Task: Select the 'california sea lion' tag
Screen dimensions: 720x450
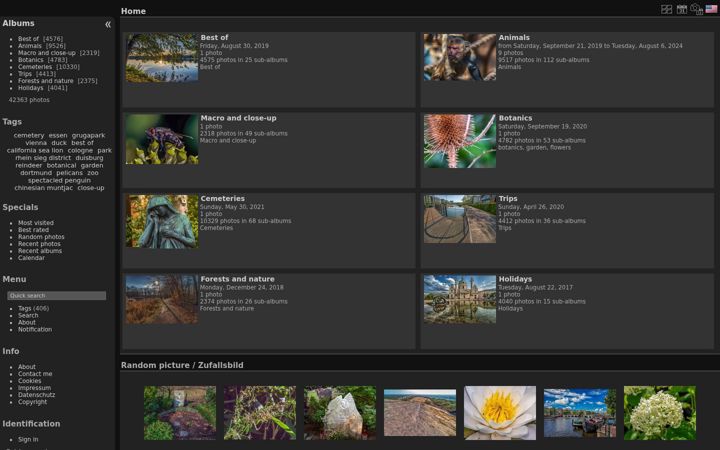Action: tap(35, 151)
